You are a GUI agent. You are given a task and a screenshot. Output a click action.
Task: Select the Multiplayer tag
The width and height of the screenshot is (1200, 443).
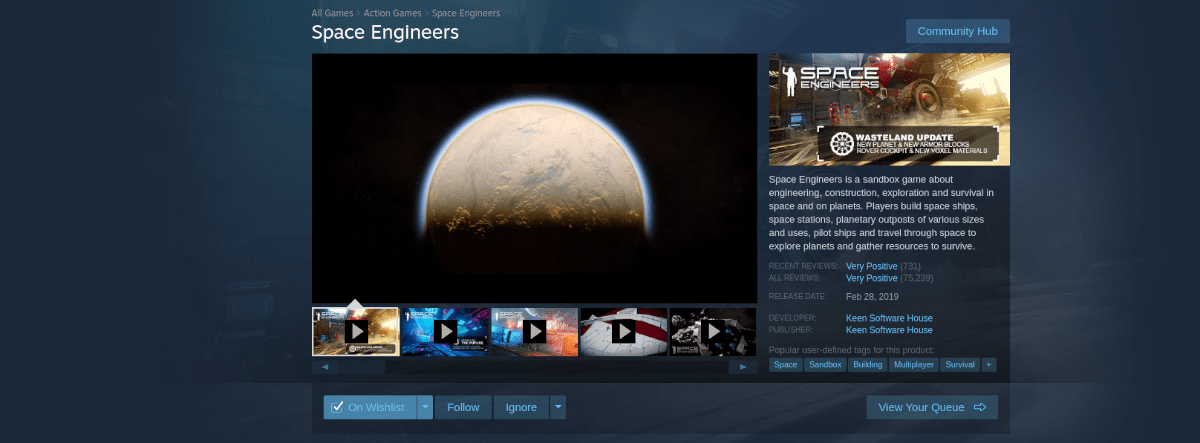coord(915,365)
